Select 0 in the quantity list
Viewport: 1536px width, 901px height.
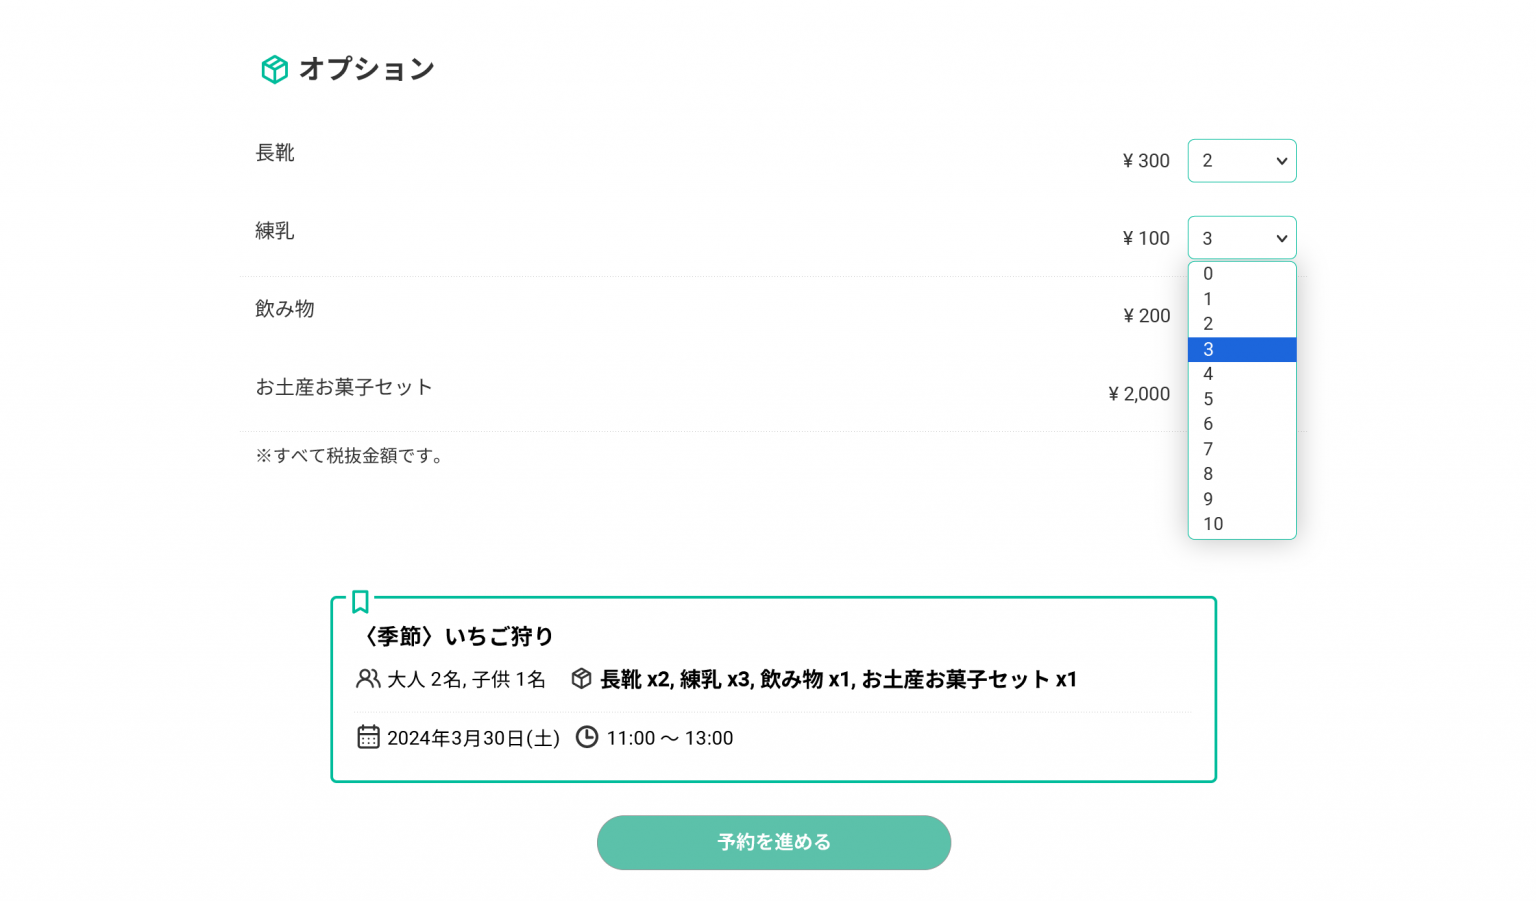point(1241,274)
